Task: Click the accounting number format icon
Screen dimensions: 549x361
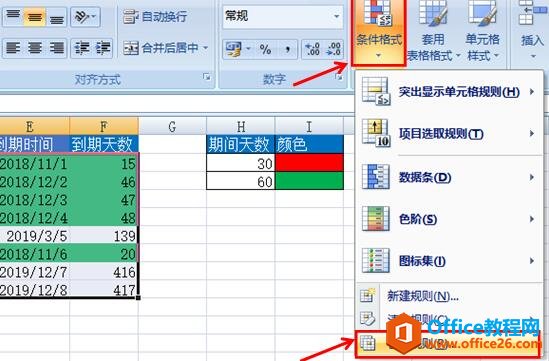Action: (x=234, y=49)
